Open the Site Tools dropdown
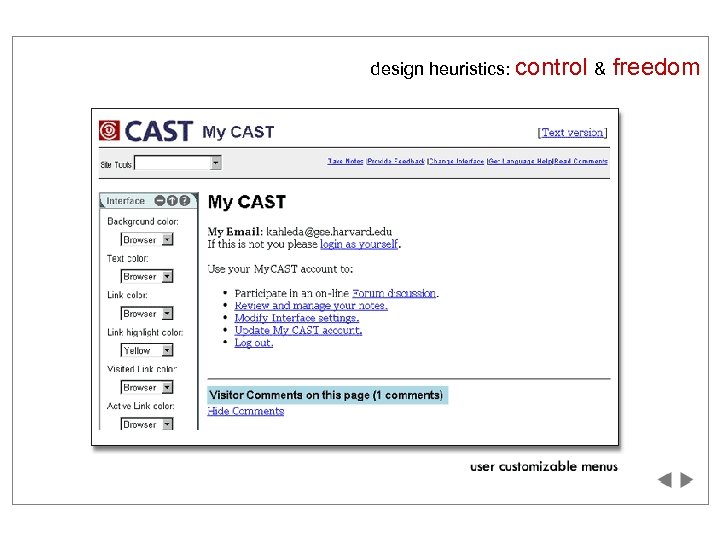The image size is (720, 540). (x=178, y=163)
